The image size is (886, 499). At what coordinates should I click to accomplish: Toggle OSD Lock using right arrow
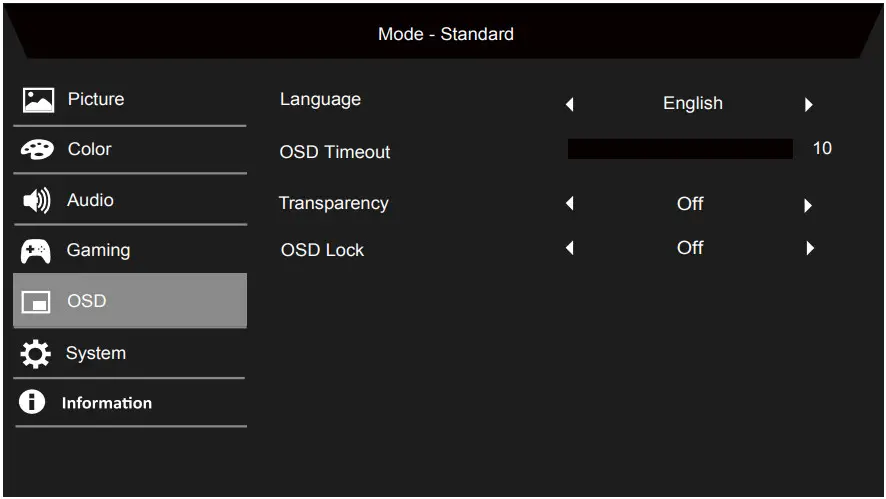point(810,248)
